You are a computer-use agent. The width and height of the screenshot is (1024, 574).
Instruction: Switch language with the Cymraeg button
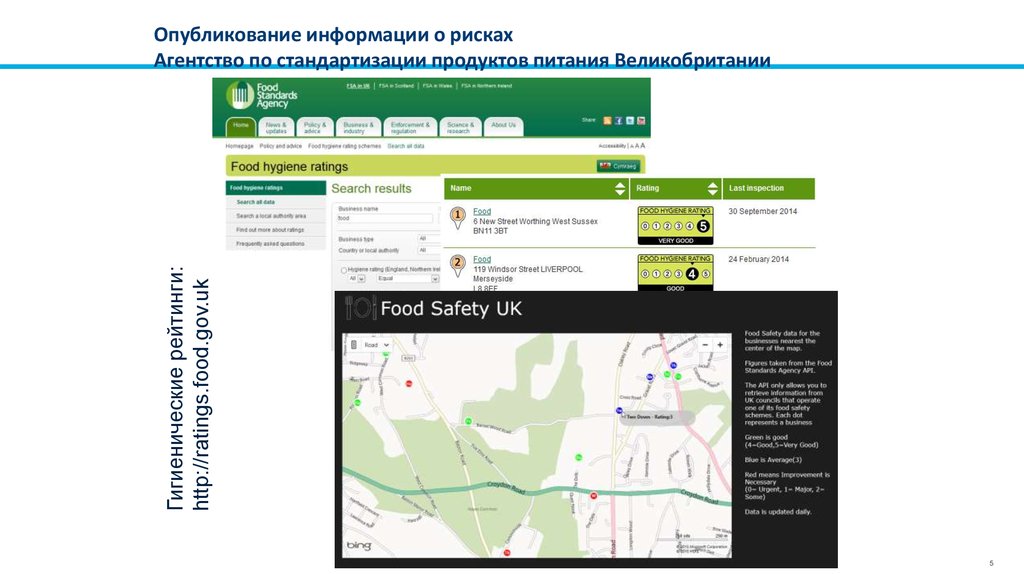(x=618, y=166)
